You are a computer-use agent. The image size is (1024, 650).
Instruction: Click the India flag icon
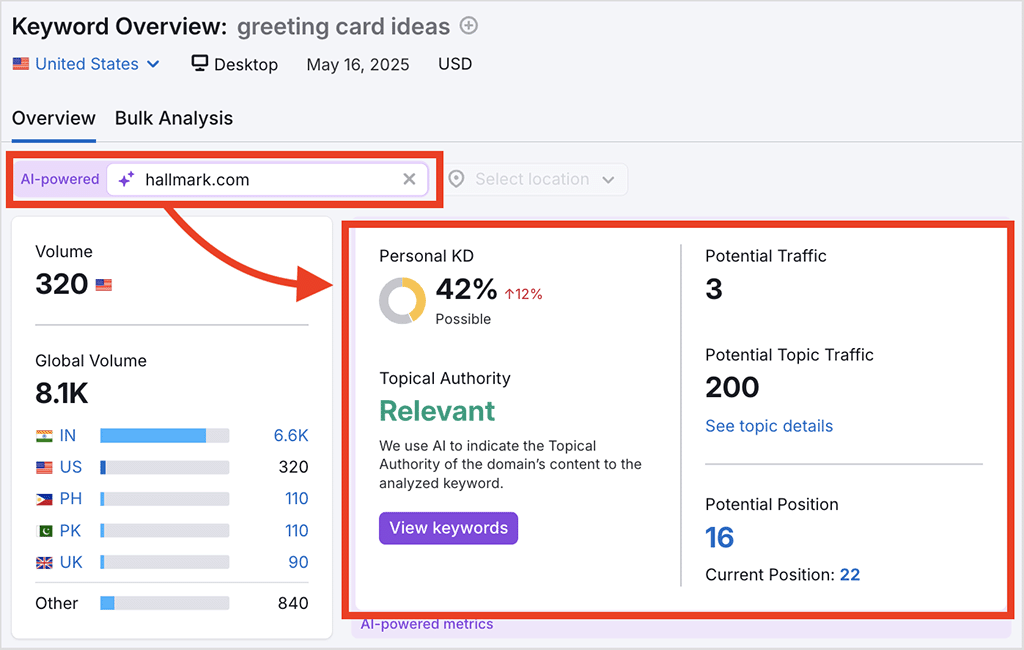pos(44,436)
